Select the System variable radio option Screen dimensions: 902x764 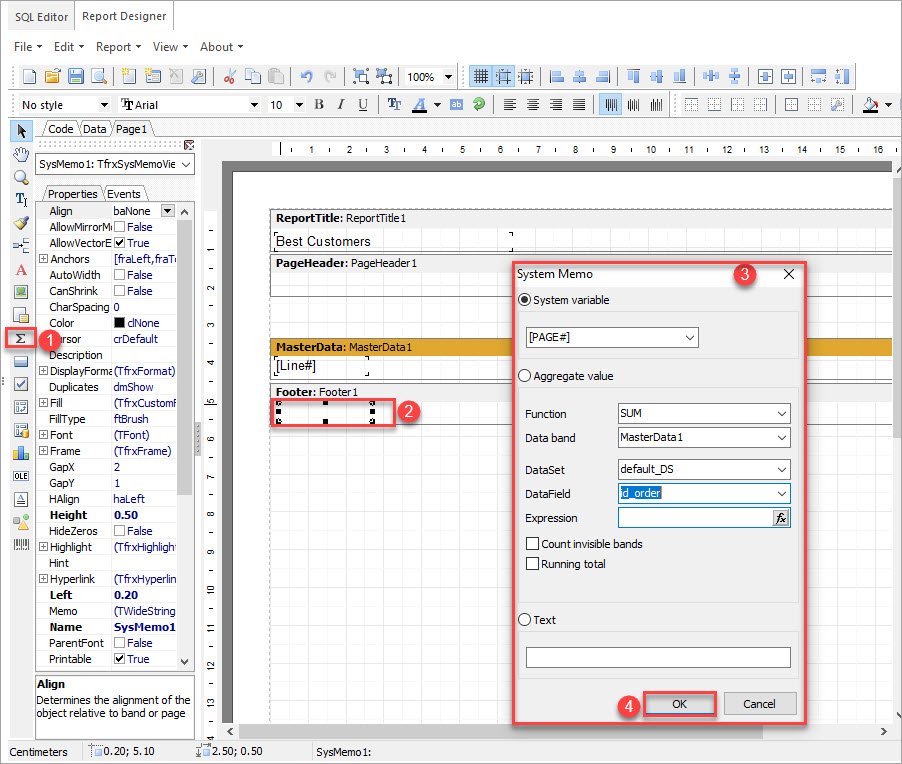point(525,300)
